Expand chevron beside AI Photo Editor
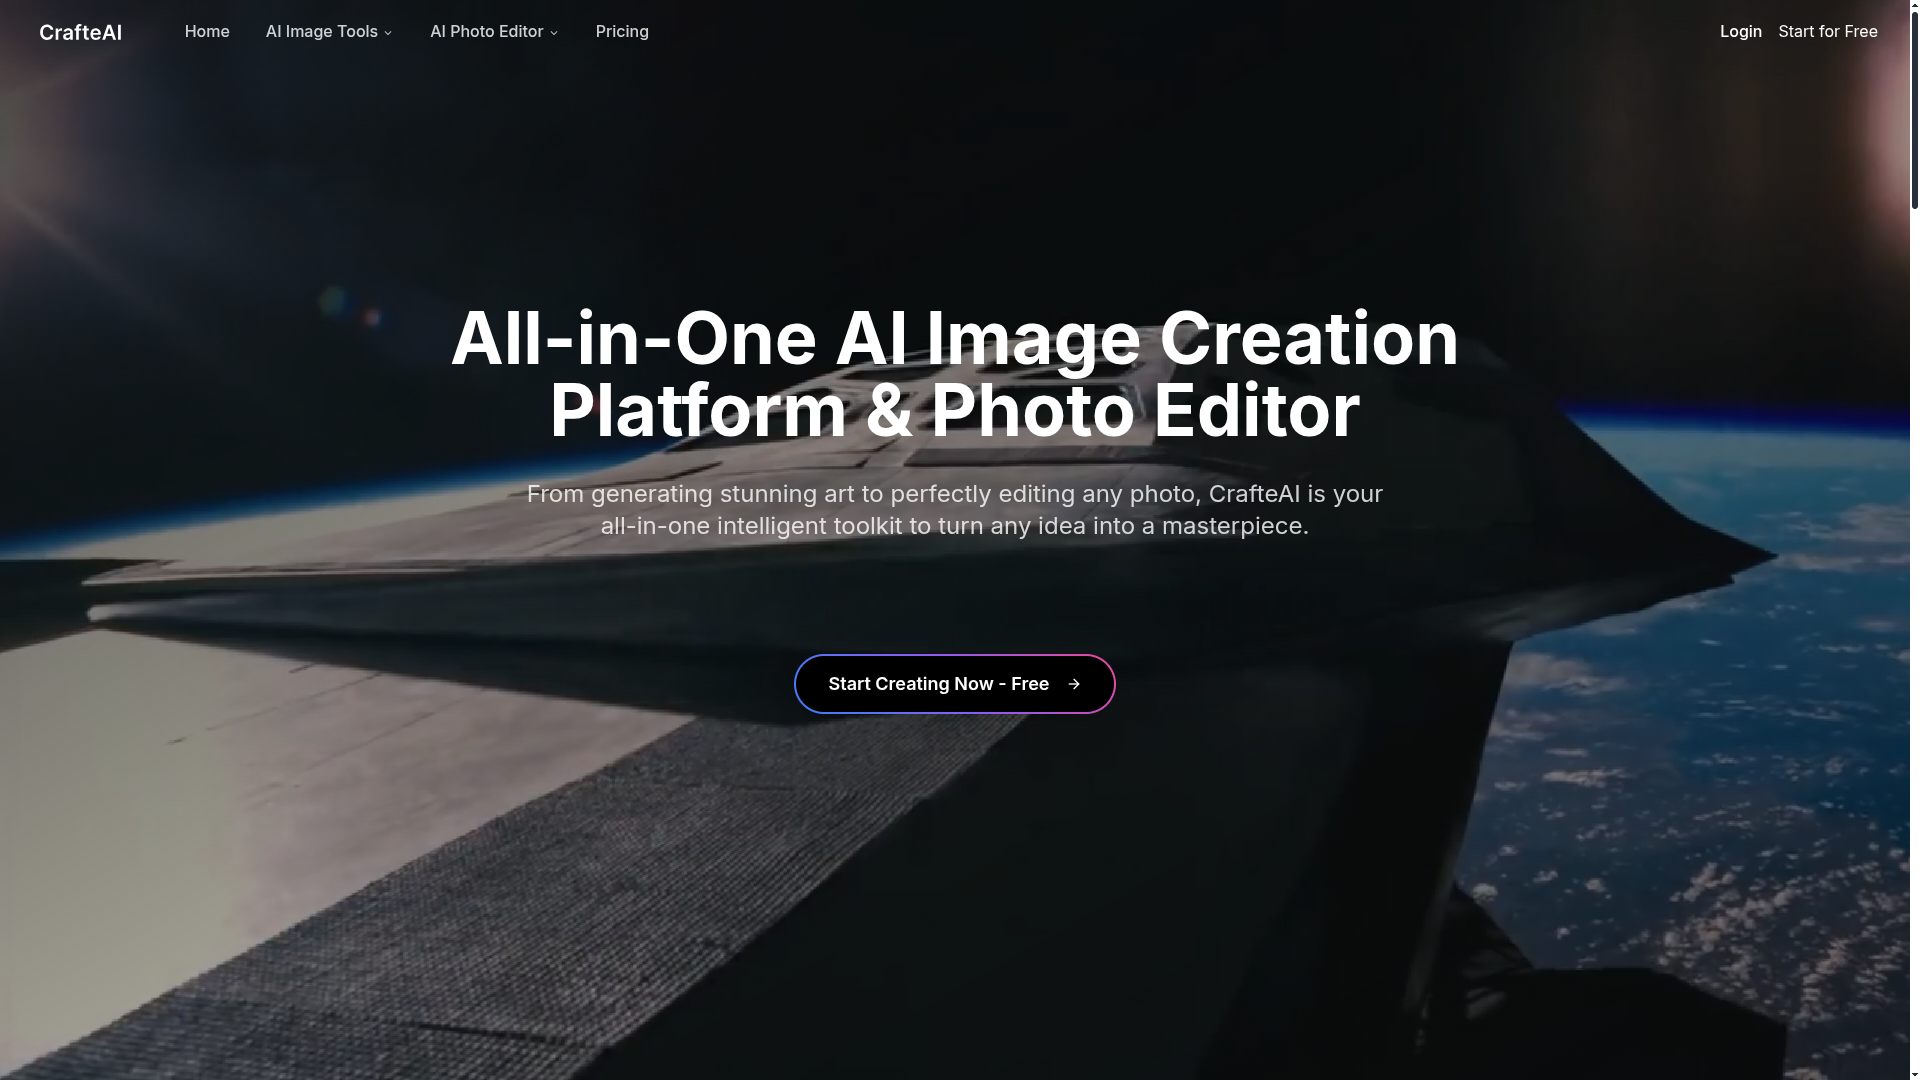This screenshot has height=1080, width=1920. click(554, 33)
